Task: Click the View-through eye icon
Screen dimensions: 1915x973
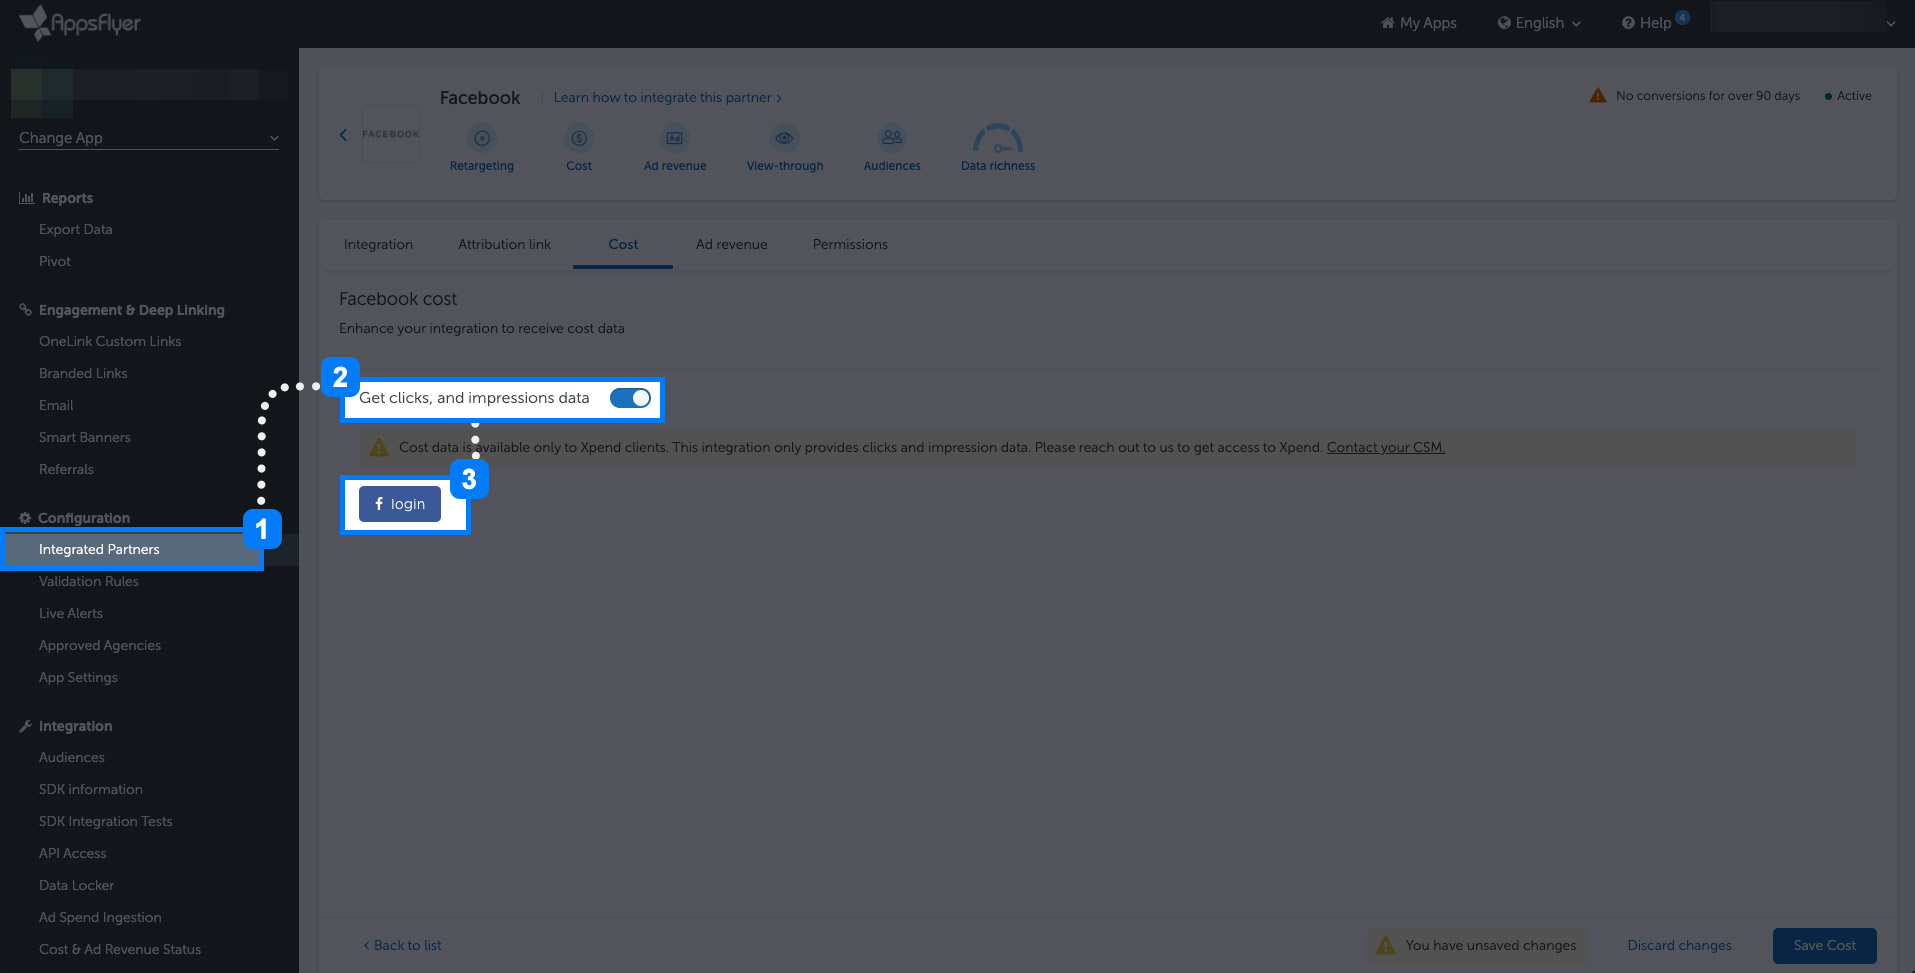Action: [x=785, y=138]
